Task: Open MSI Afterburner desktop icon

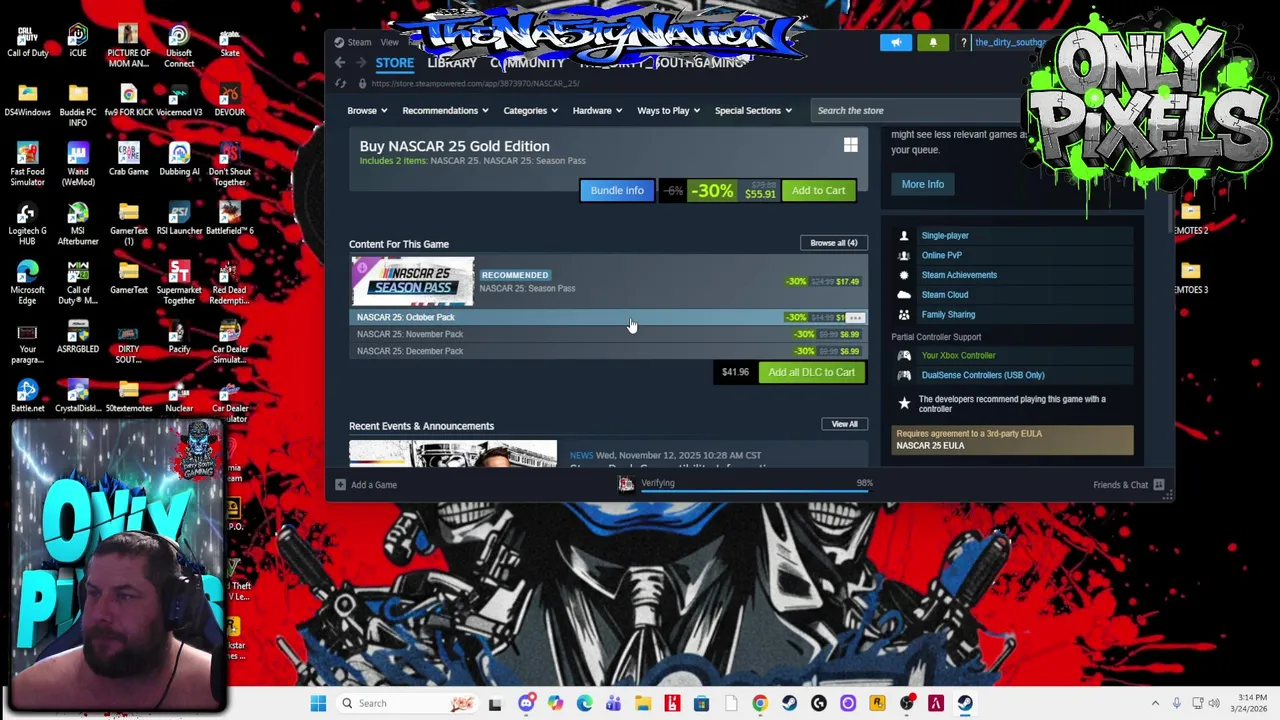Action: 78,223
